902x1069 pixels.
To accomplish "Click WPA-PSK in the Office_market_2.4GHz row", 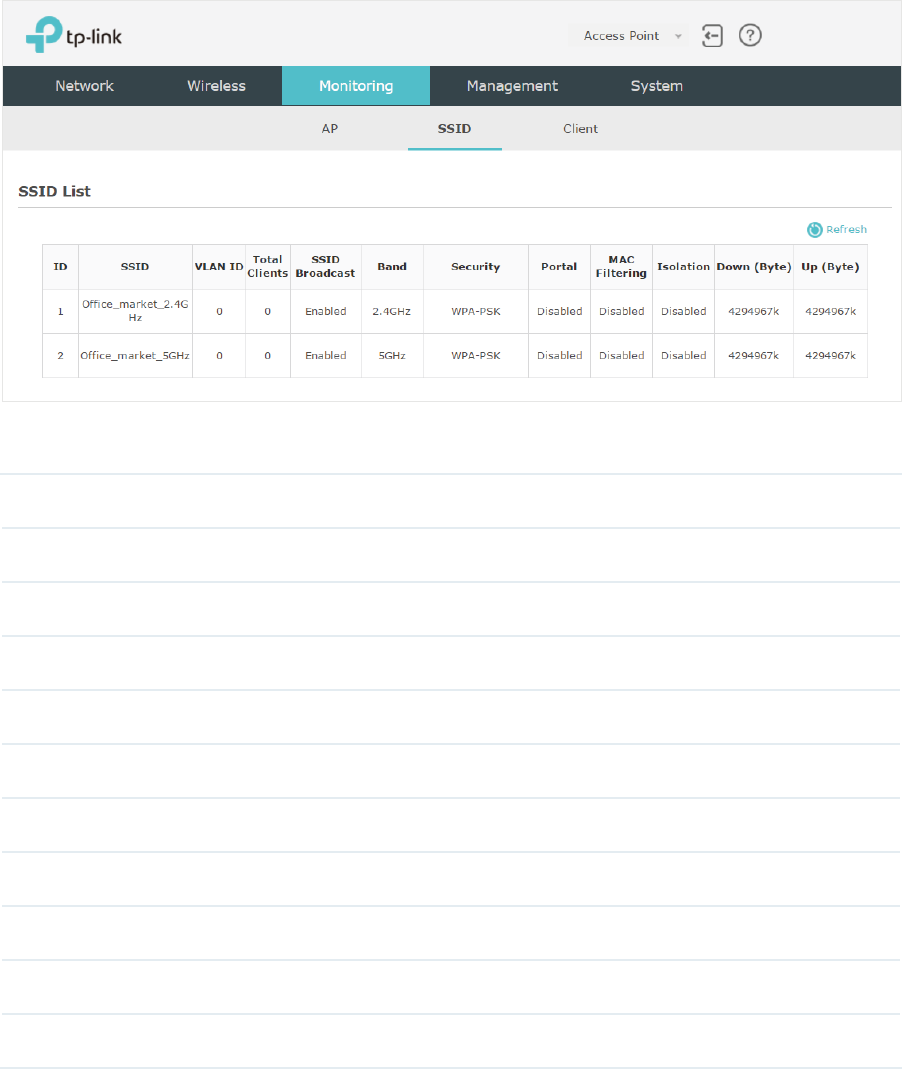I will point(476,312).
